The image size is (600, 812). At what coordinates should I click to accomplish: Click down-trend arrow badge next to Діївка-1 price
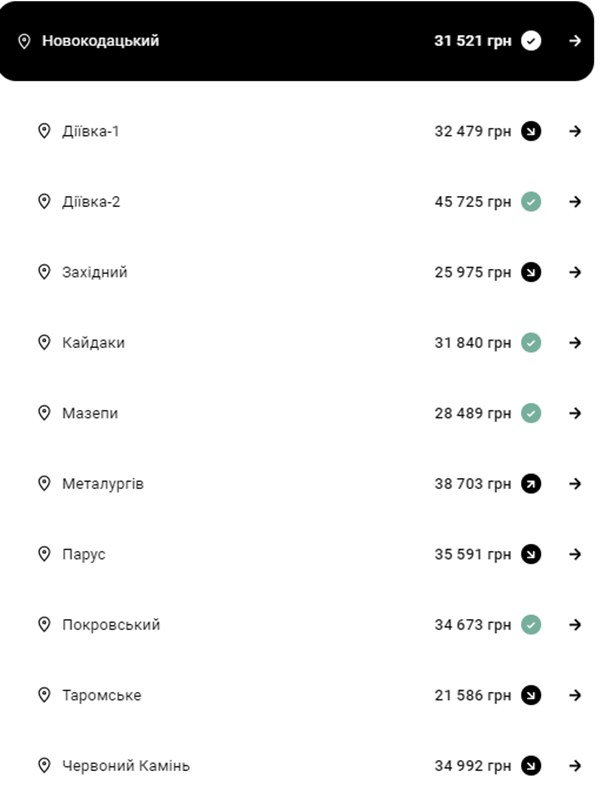point(531,131)
